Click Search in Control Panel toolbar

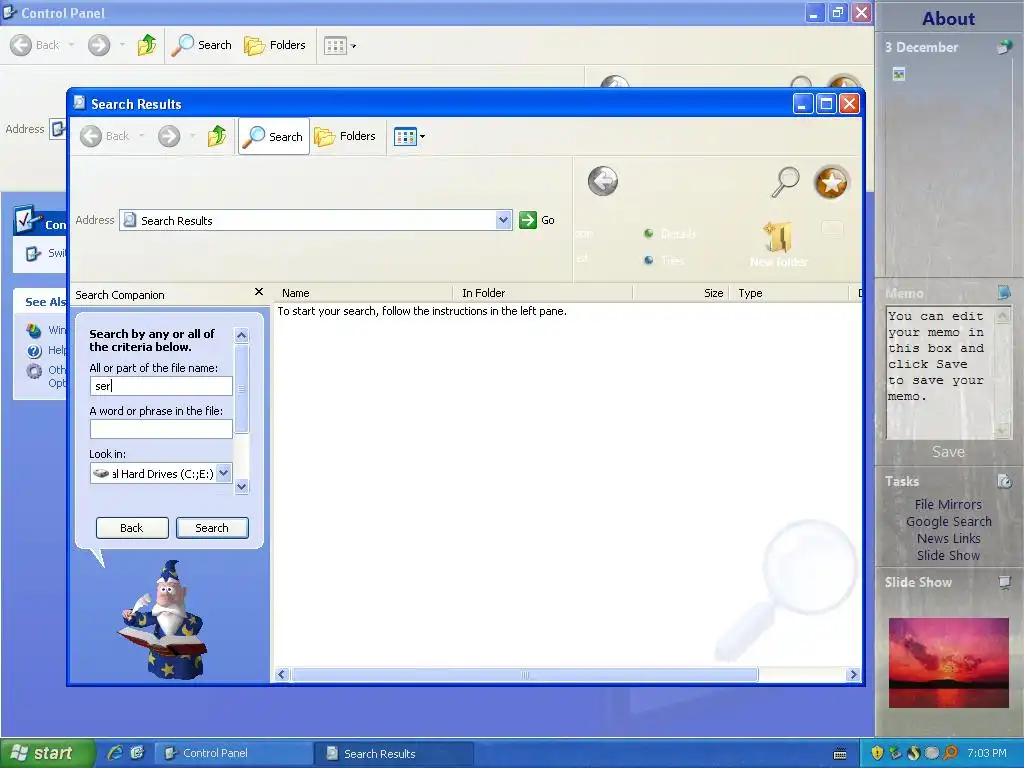pos(202,45)
